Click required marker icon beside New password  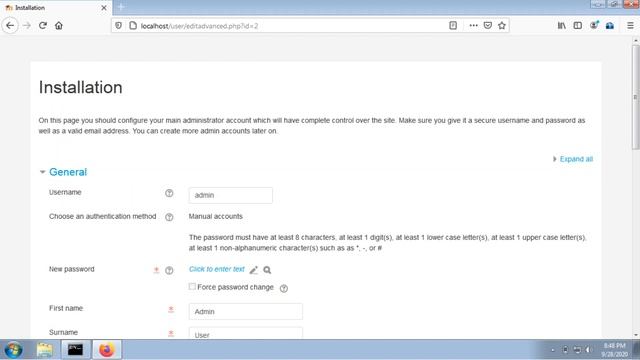click(x=156, y=270)
